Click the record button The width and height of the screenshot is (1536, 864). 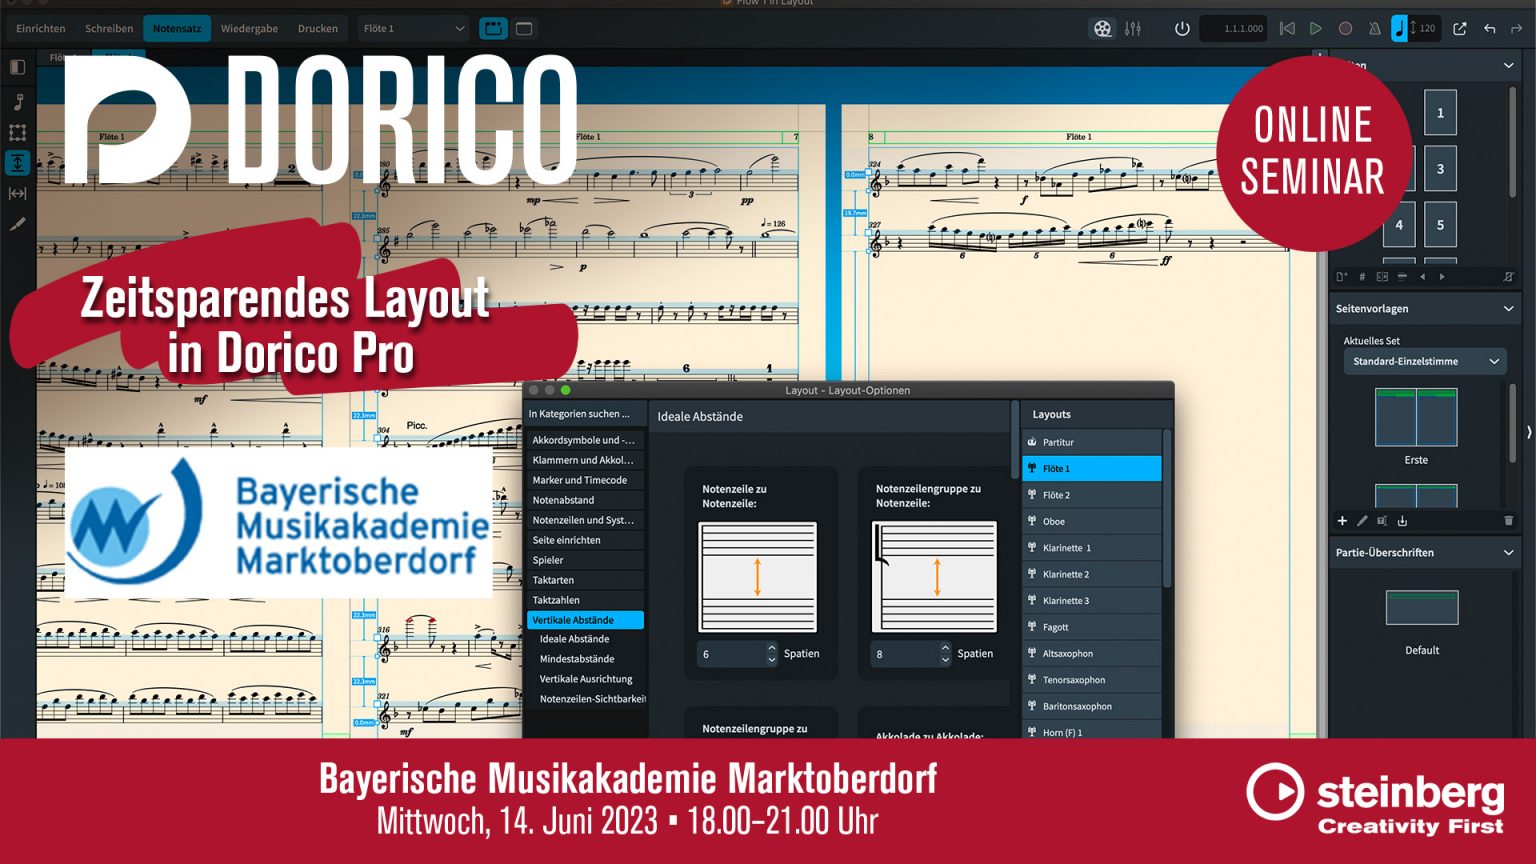1346,28
